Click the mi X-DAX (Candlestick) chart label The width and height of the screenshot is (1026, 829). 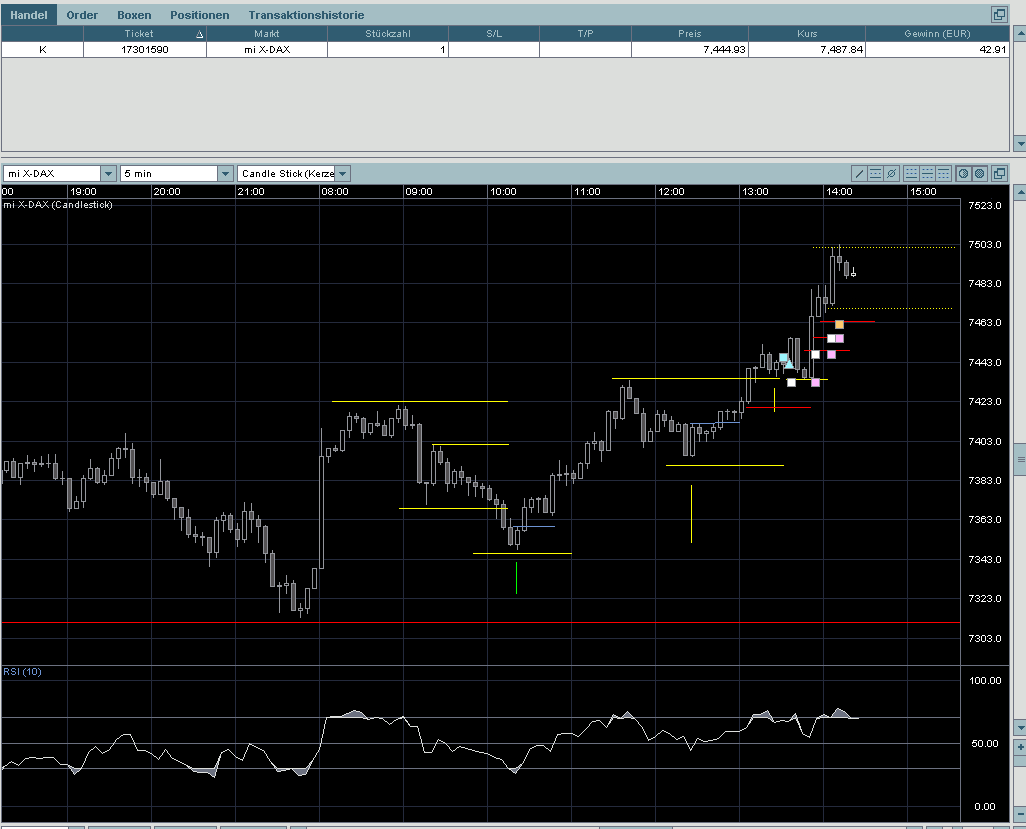[x=58, y=205]
